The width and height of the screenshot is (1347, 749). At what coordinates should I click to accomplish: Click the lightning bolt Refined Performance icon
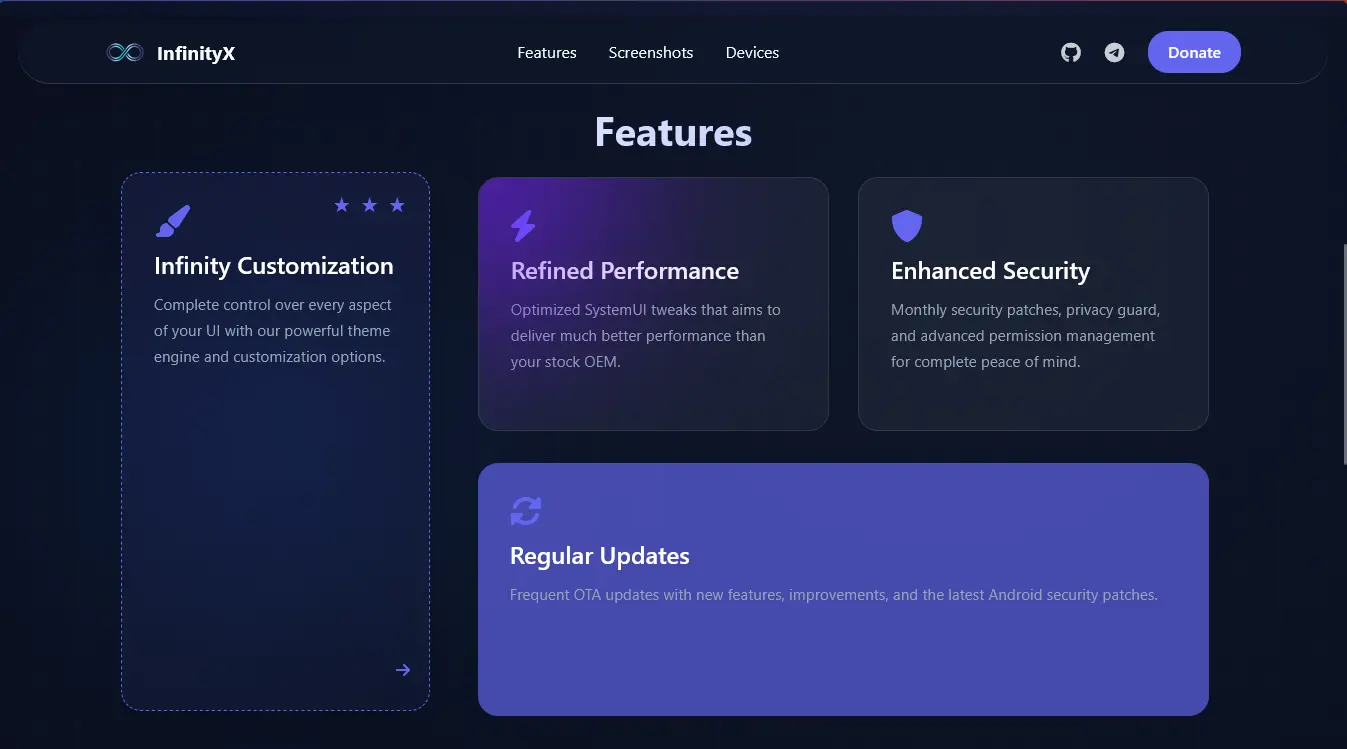tap(523, 226)
